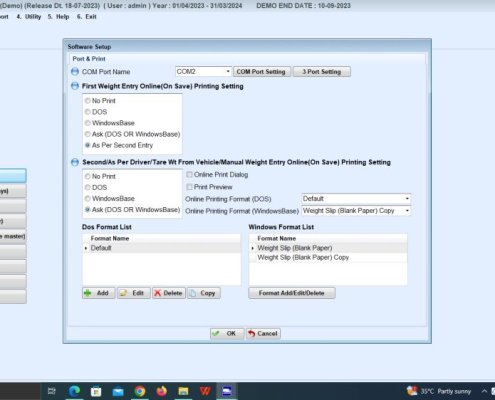This screenshot has height=400, width=495.
Task: Select No Print for first weight entry
Action: [88, 101]
